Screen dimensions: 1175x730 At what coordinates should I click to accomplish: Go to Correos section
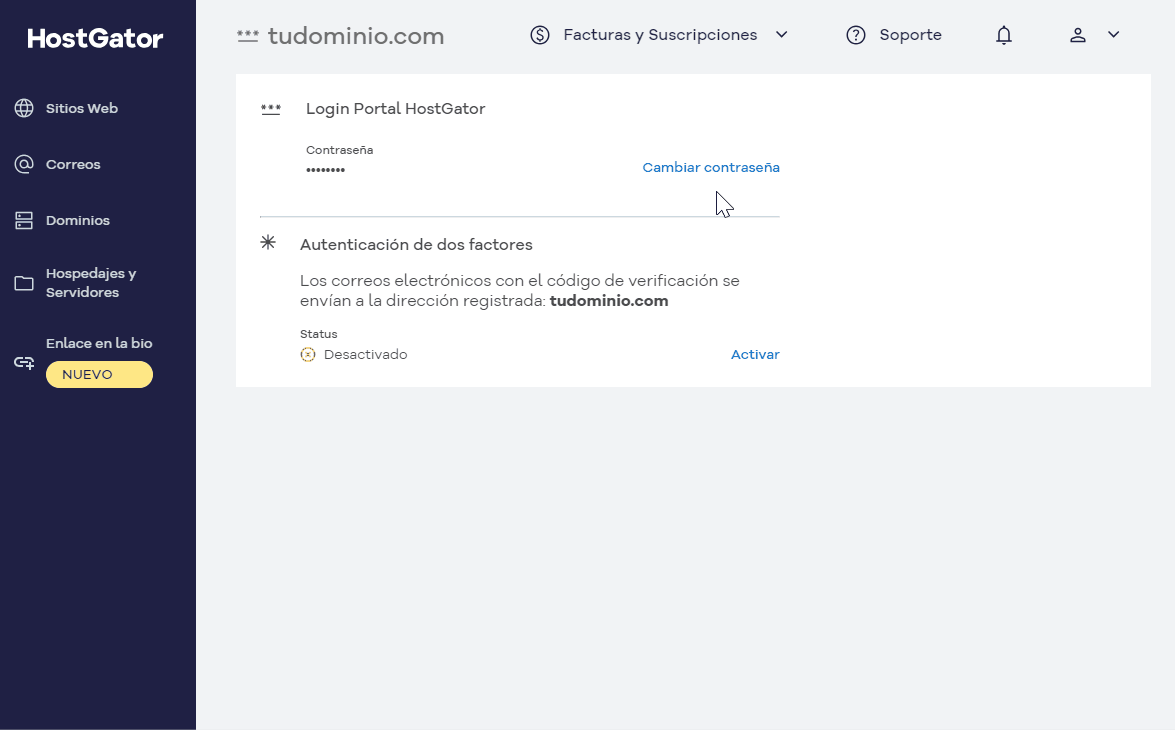[73, 164]
